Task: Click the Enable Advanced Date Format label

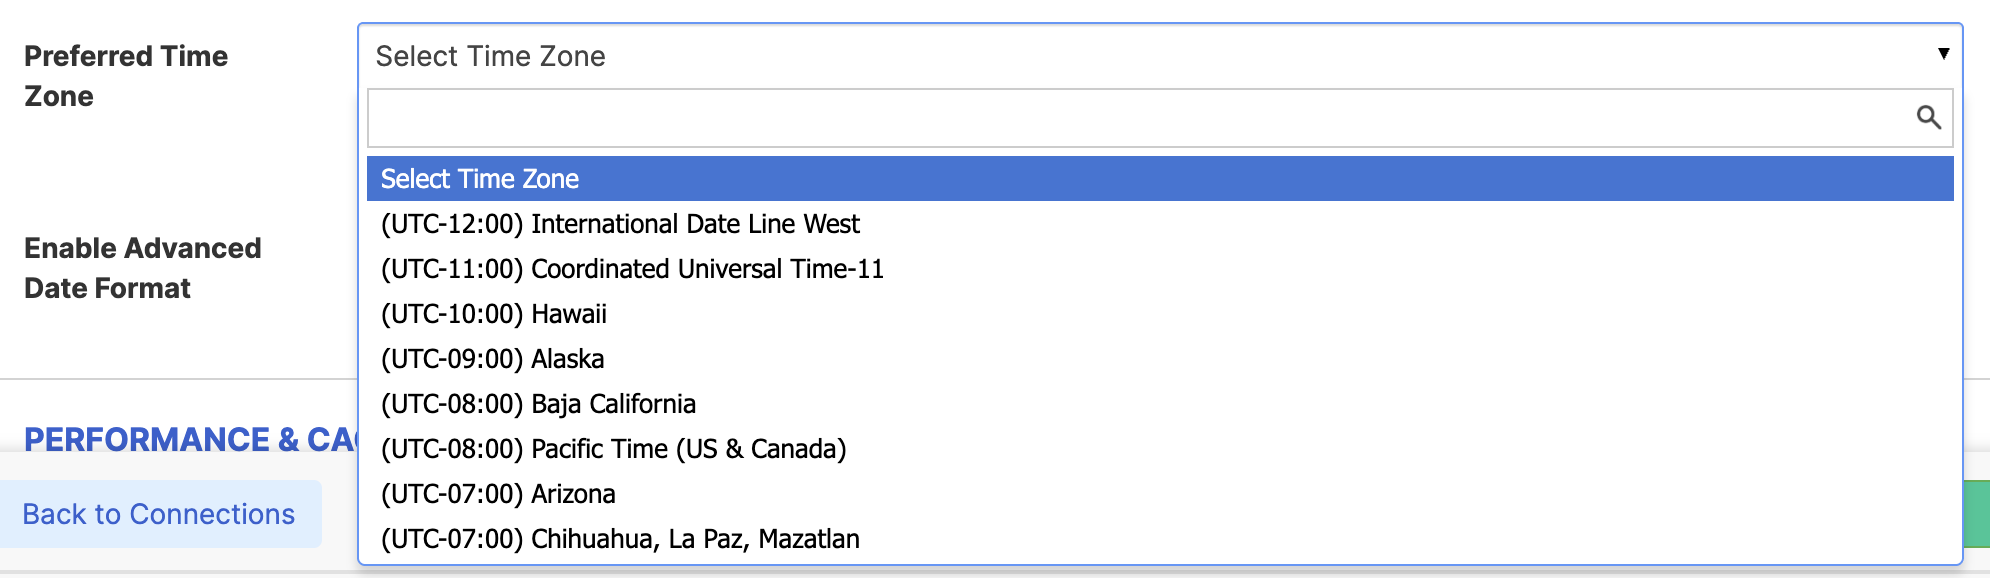Action: click(x=142, y=268)
